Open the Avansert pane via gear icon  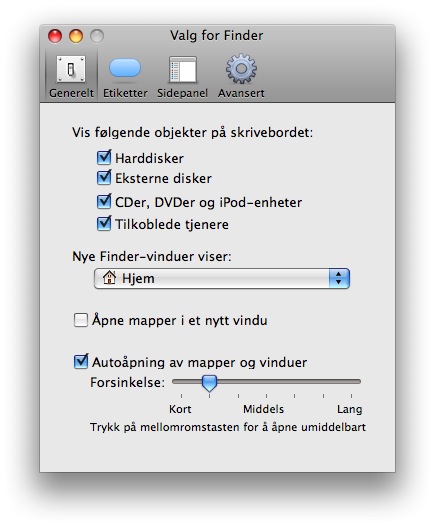click(x=241, y=69)
